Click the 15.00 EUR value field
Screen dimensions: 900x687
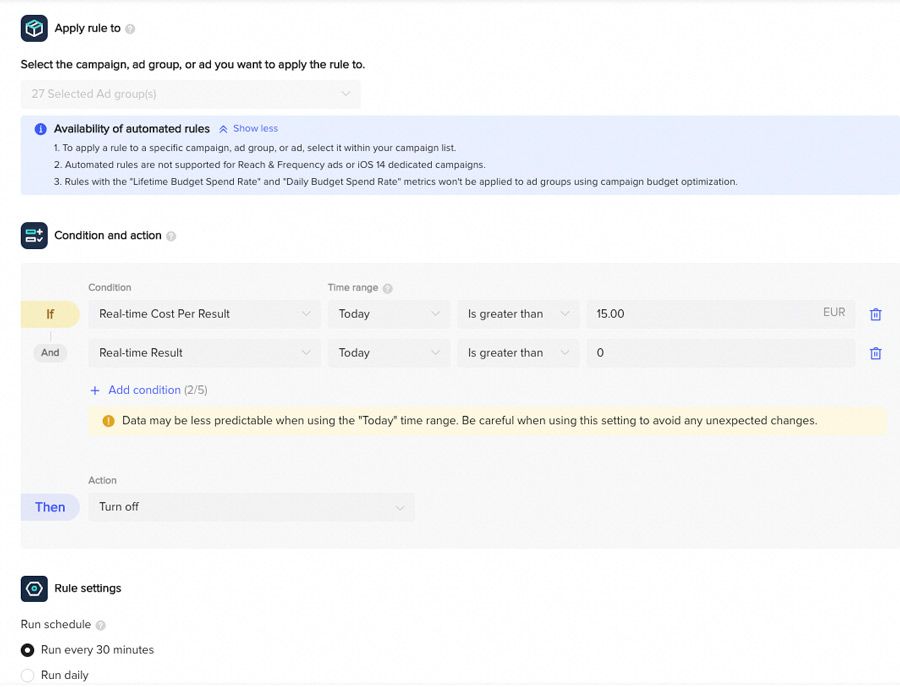click(700, 314)
